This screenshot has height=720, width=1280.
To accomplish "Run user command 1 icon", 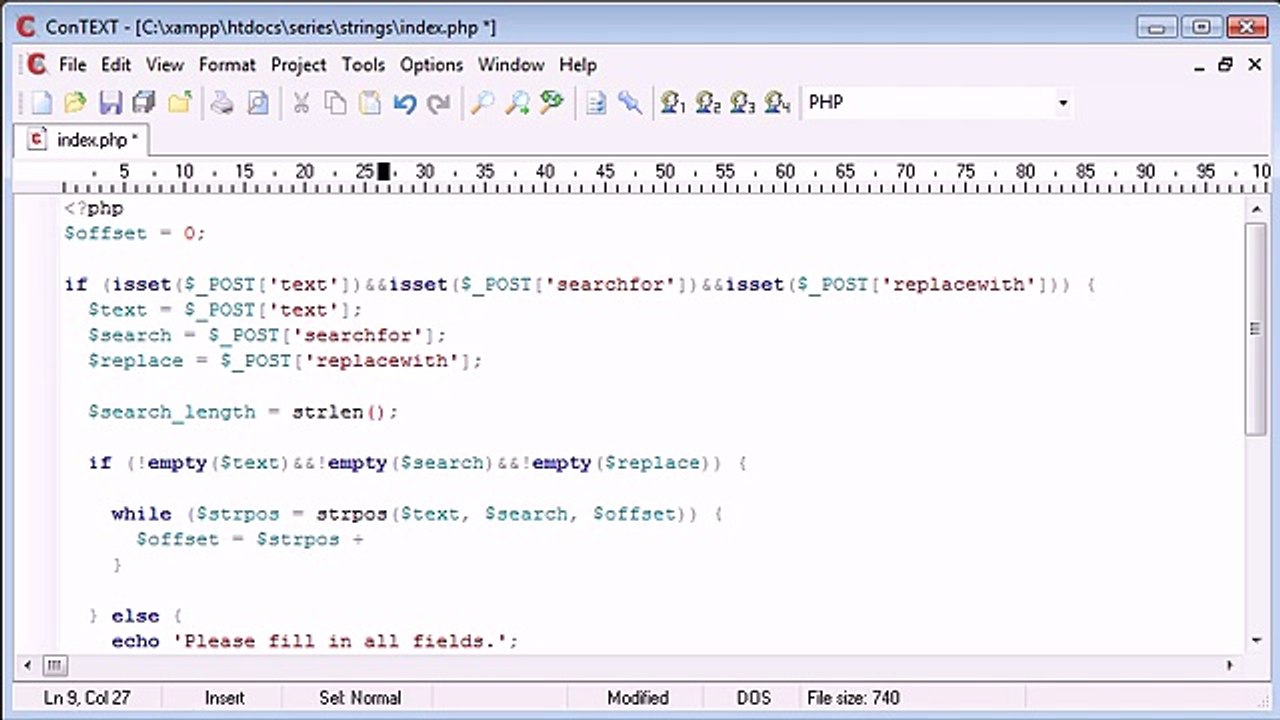I will [673, 102].
